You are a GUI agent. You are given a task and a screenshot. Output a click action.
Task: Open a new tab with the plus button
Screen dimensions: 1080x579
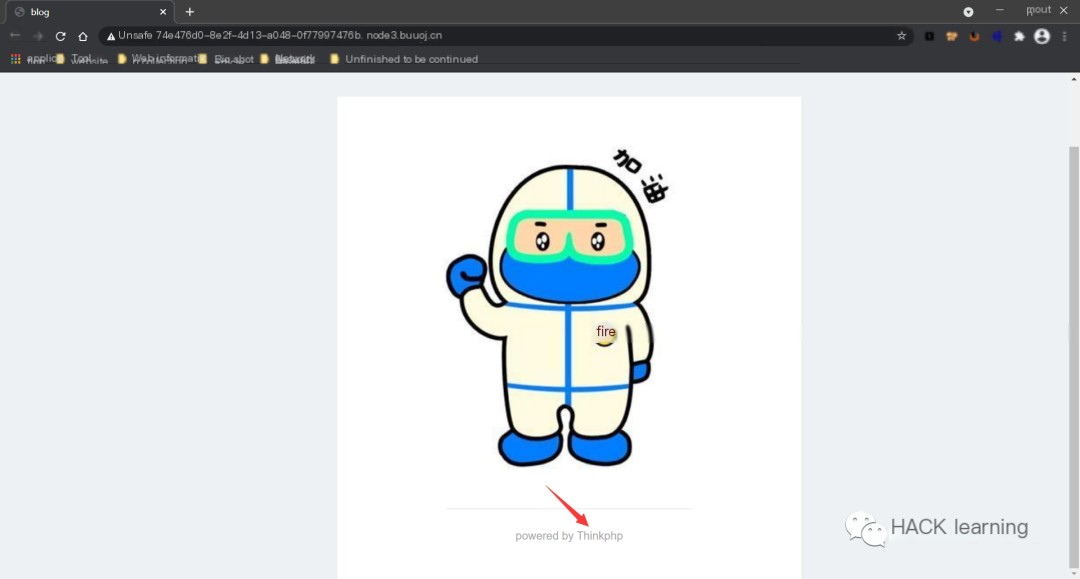(x=189, y=12)
